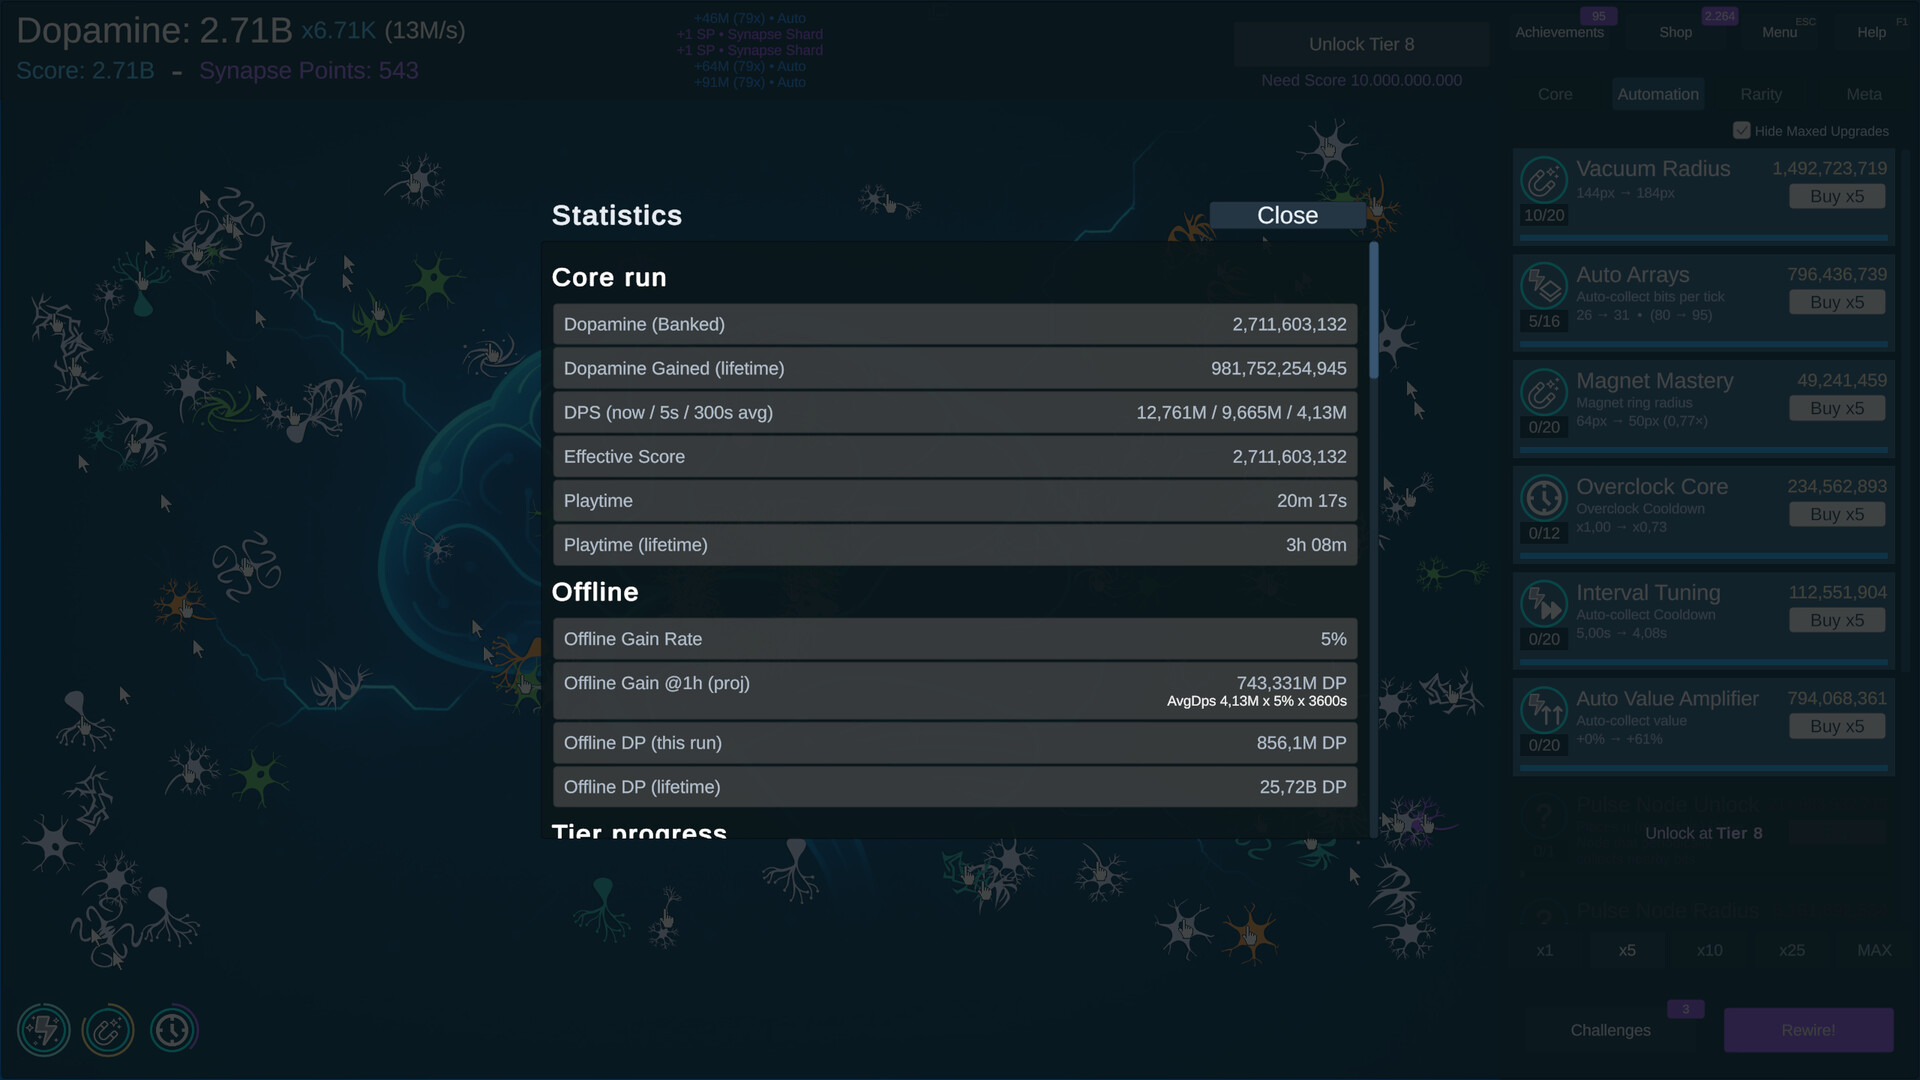Screen dimensions: 1920x1080
Task: Switch to the Meta tab
Action: coord(1864,93)
